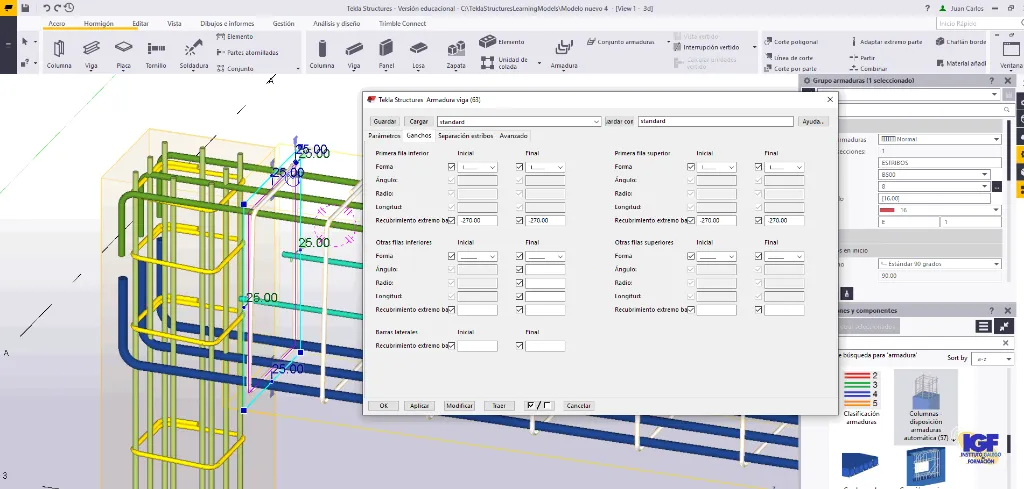Click the Undo arrow icon
1024x489 pixels.
[47, 8]
